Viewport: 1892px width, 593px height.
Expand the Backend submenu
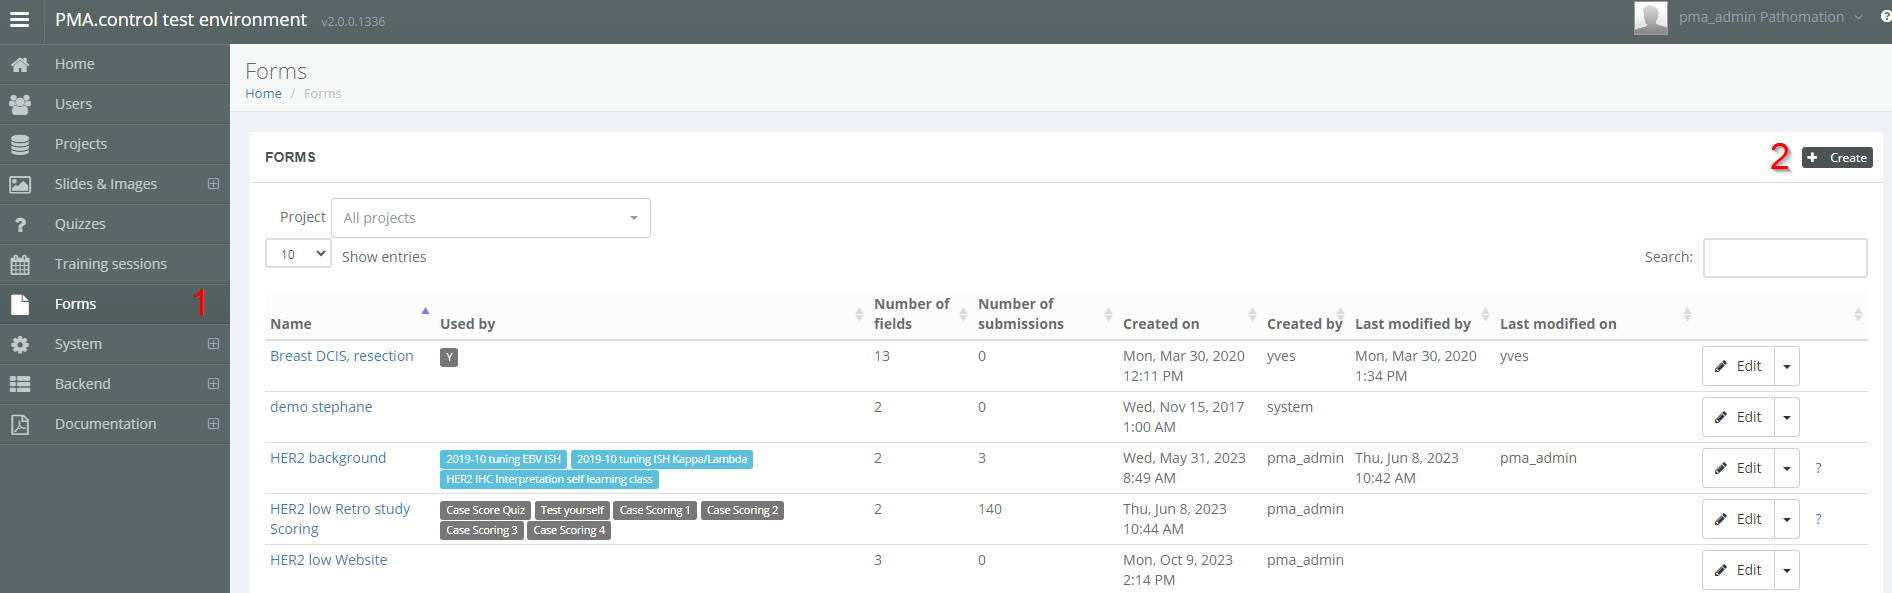(x=213, y=384)
